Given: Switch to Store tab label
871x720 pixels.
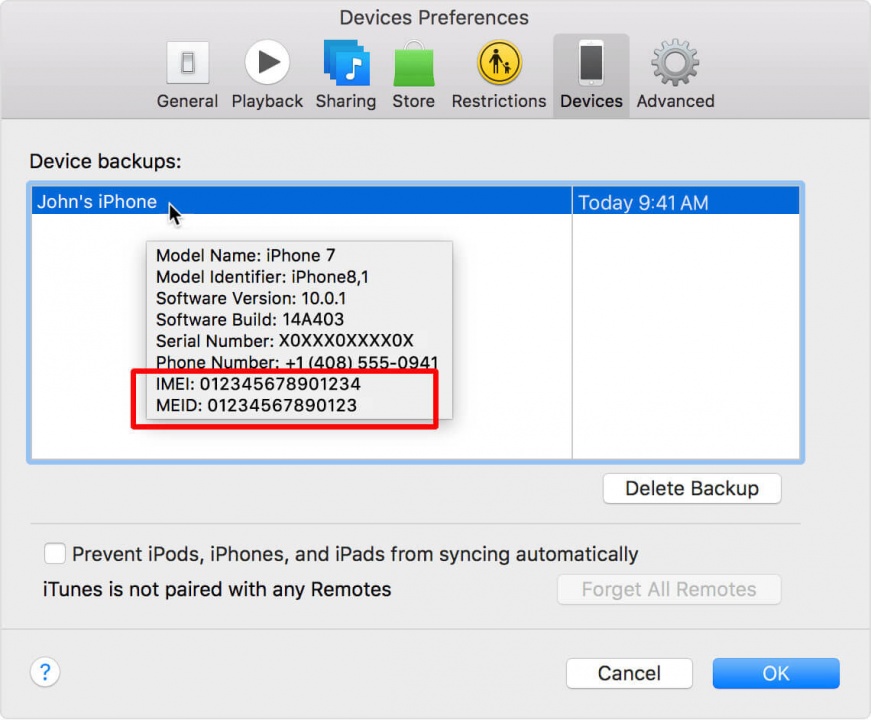Looking at the screenshot, I should pyautogui.click(x=413, y=101).
